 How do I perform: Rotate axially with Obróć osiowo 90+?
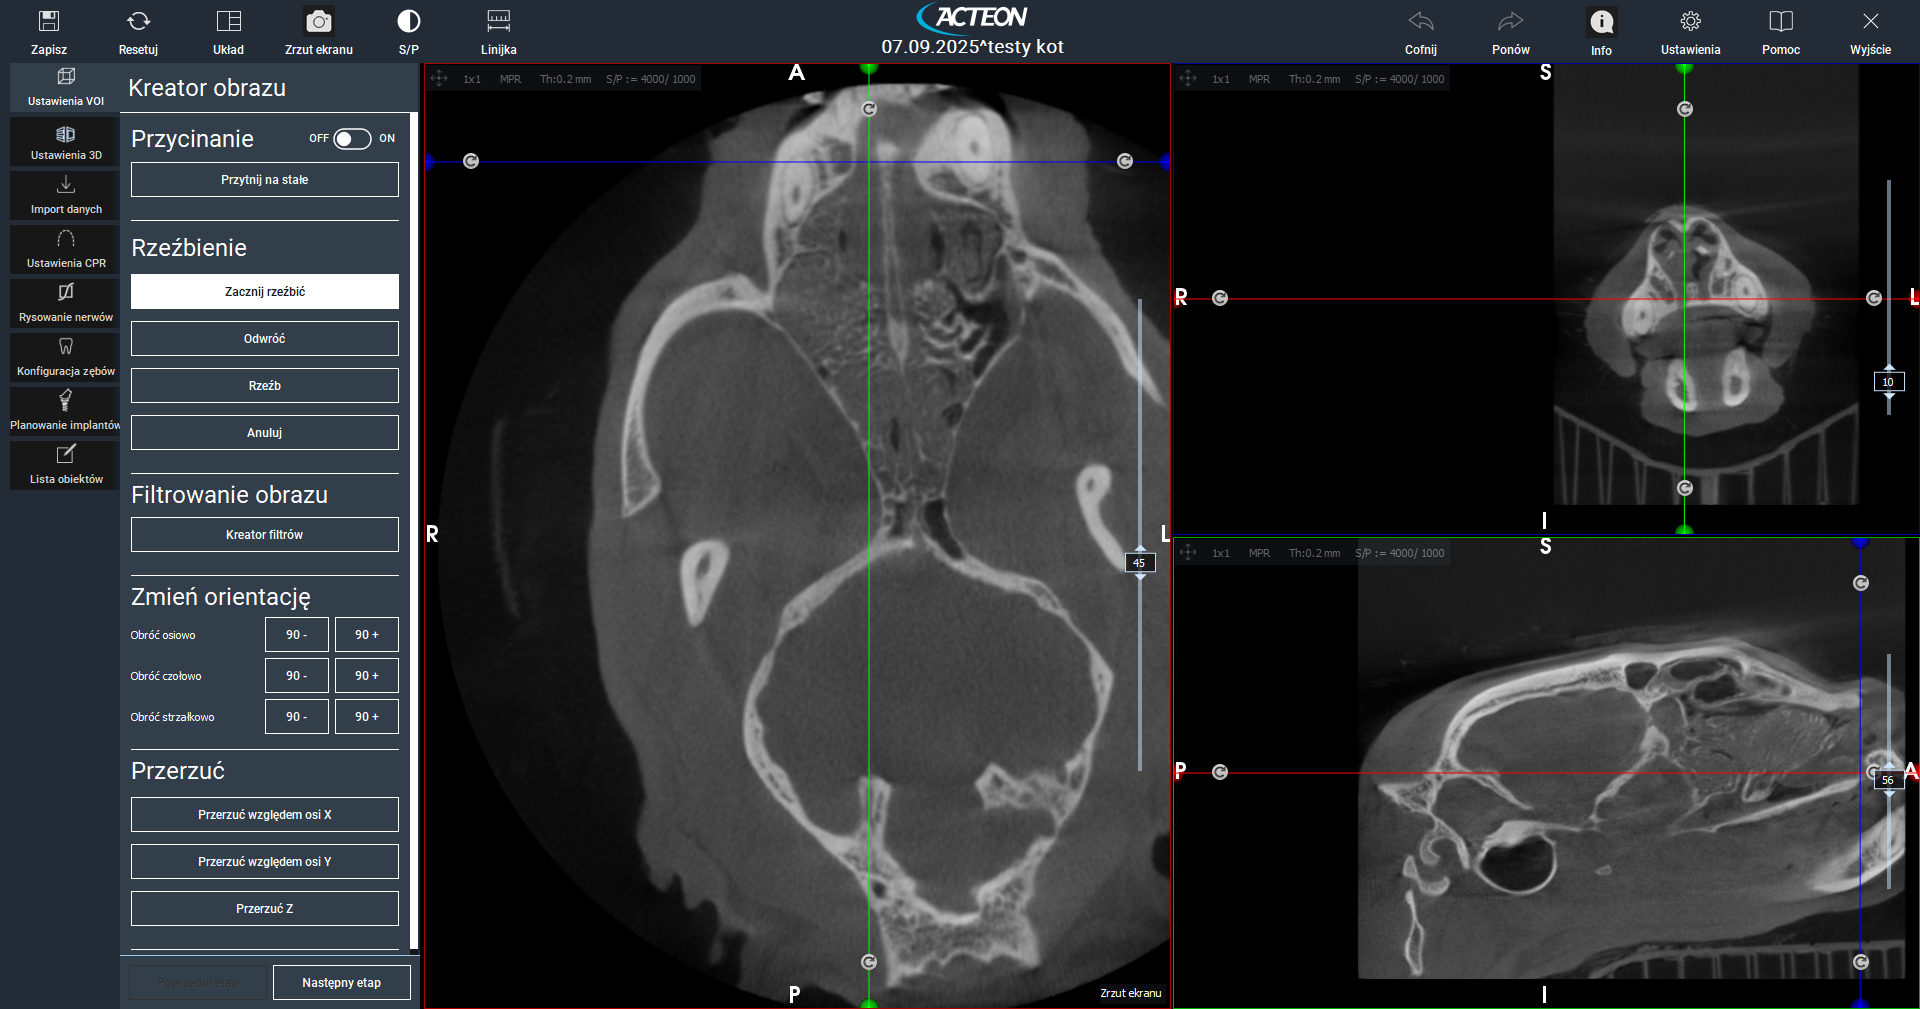366,635
